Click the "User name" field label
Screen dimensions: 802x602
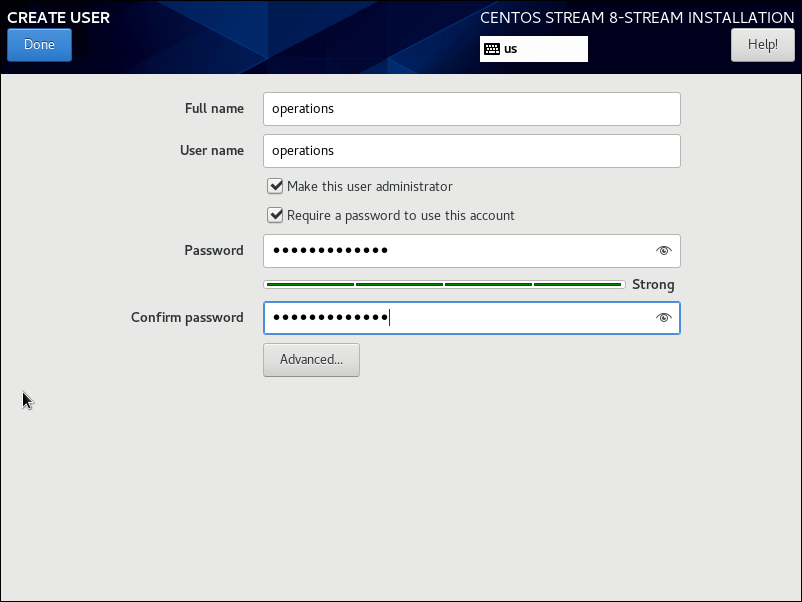[211, 151]
